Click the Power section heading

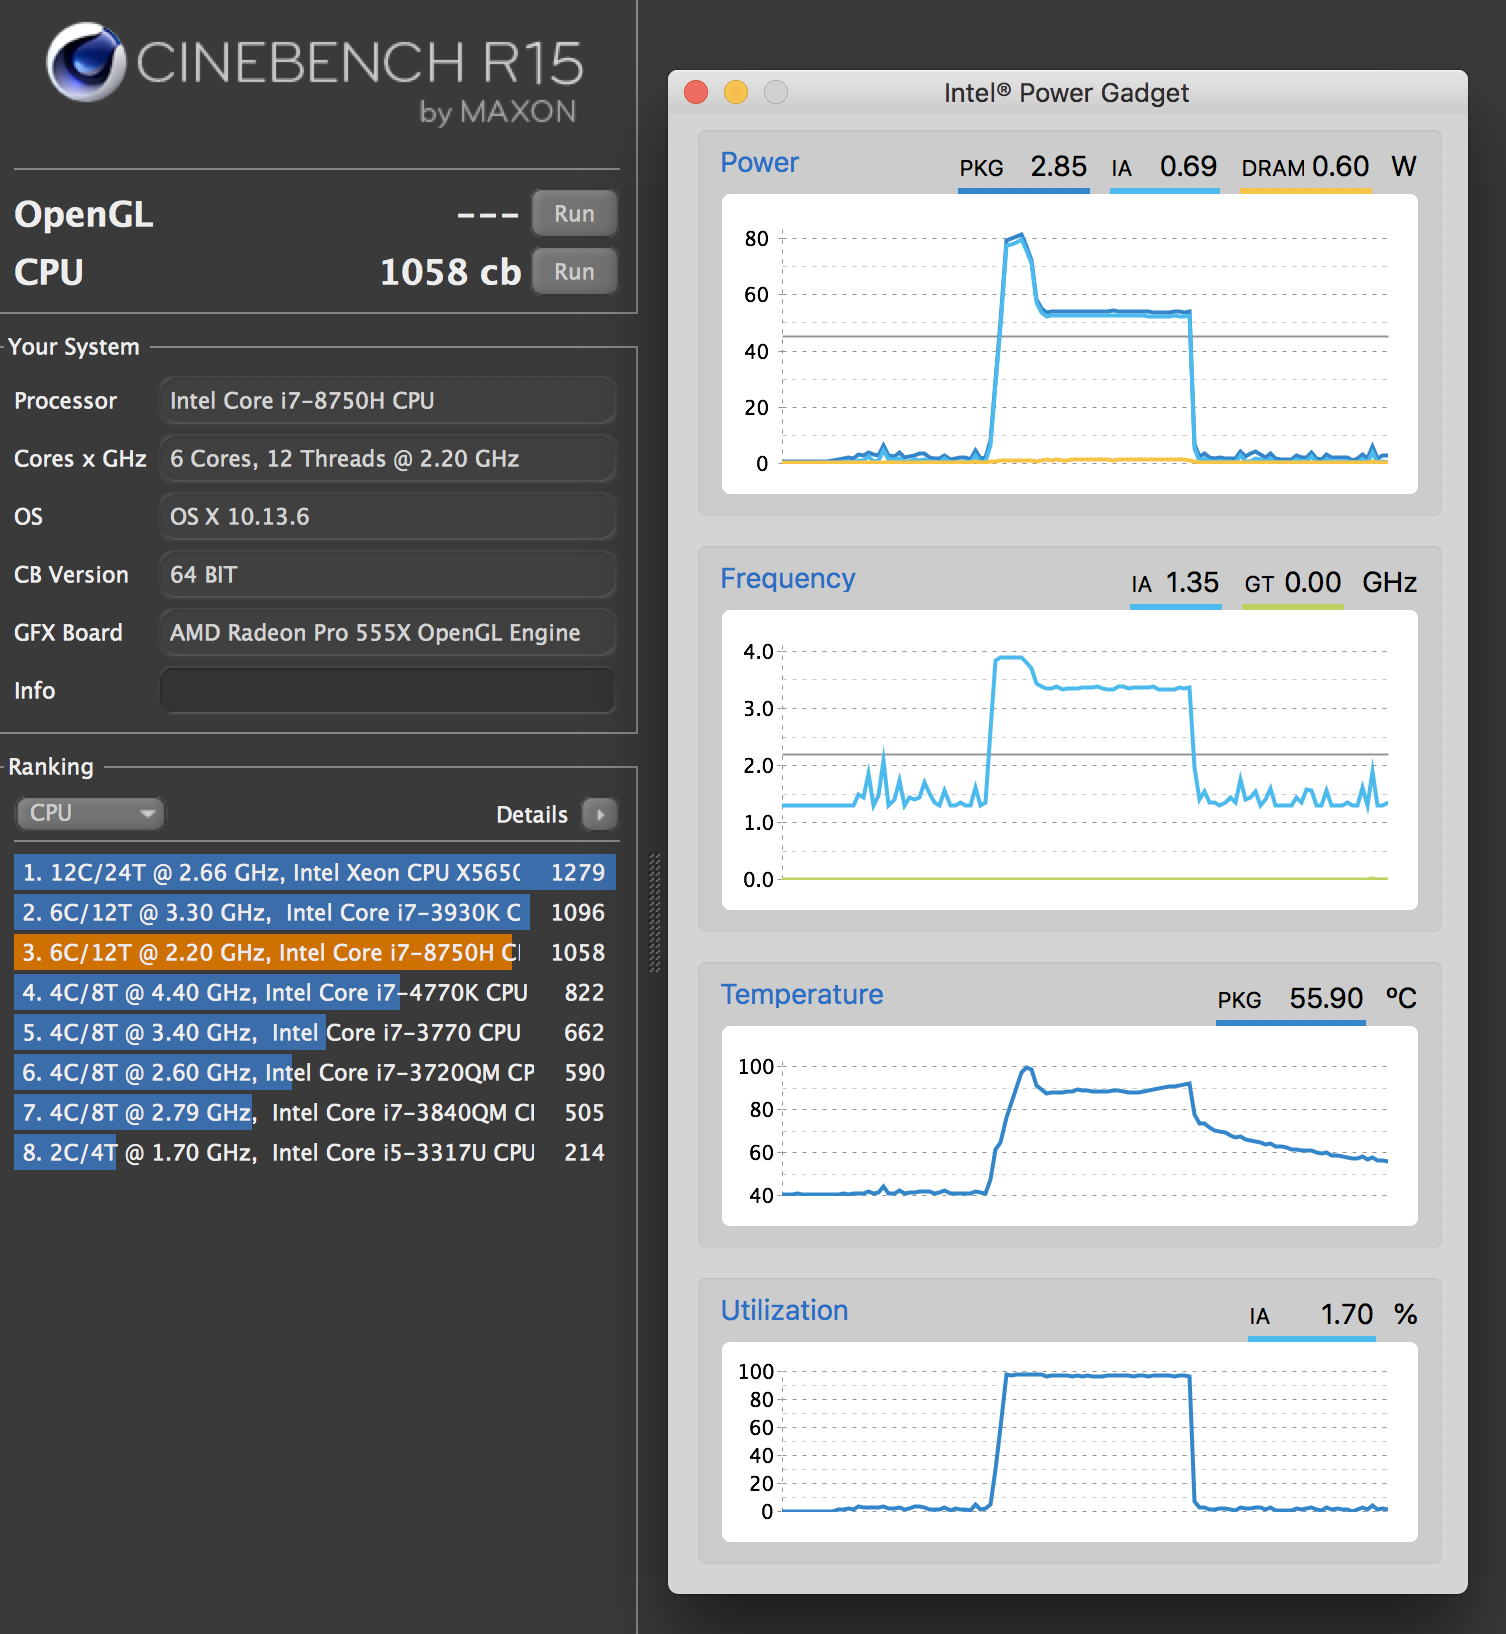(760, 162)
